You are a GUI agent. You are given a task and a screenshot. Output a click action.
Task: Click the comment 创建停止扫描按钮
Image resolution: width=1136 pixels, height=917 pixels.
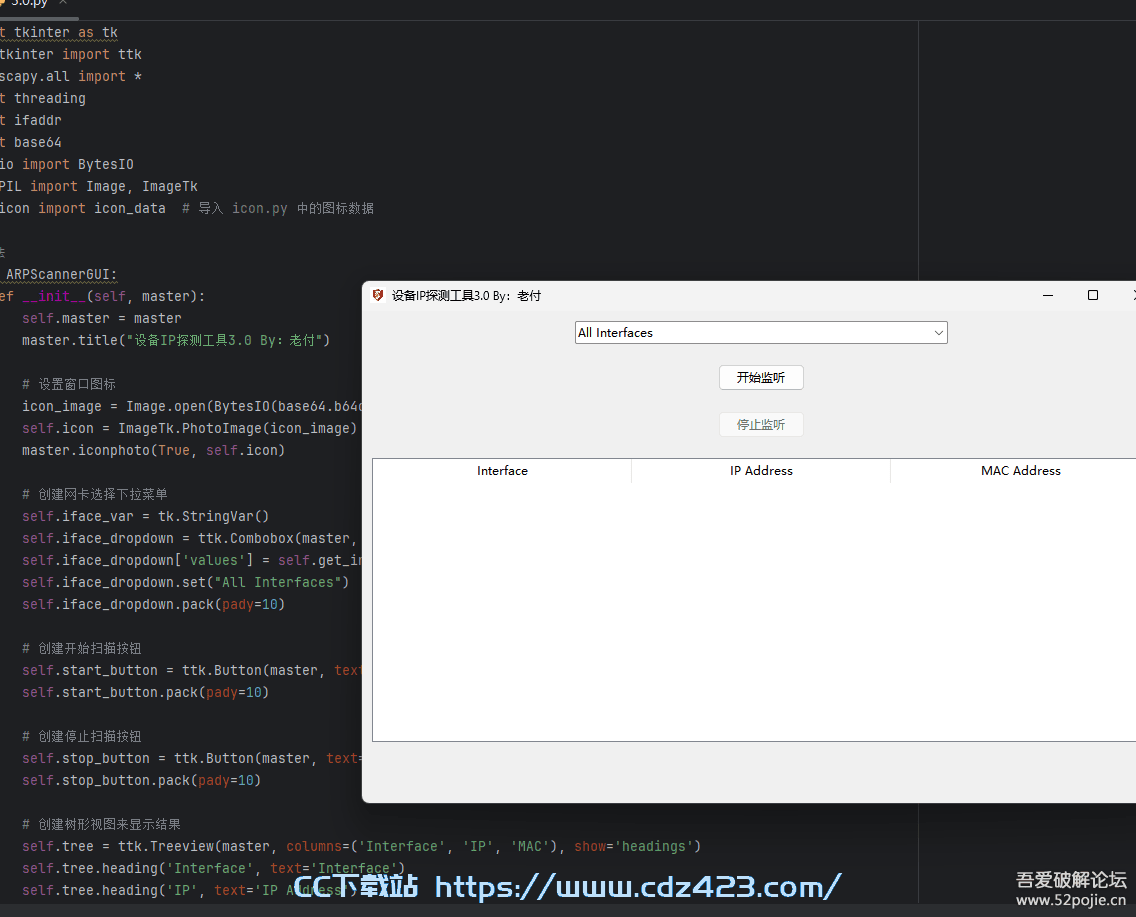82,736
